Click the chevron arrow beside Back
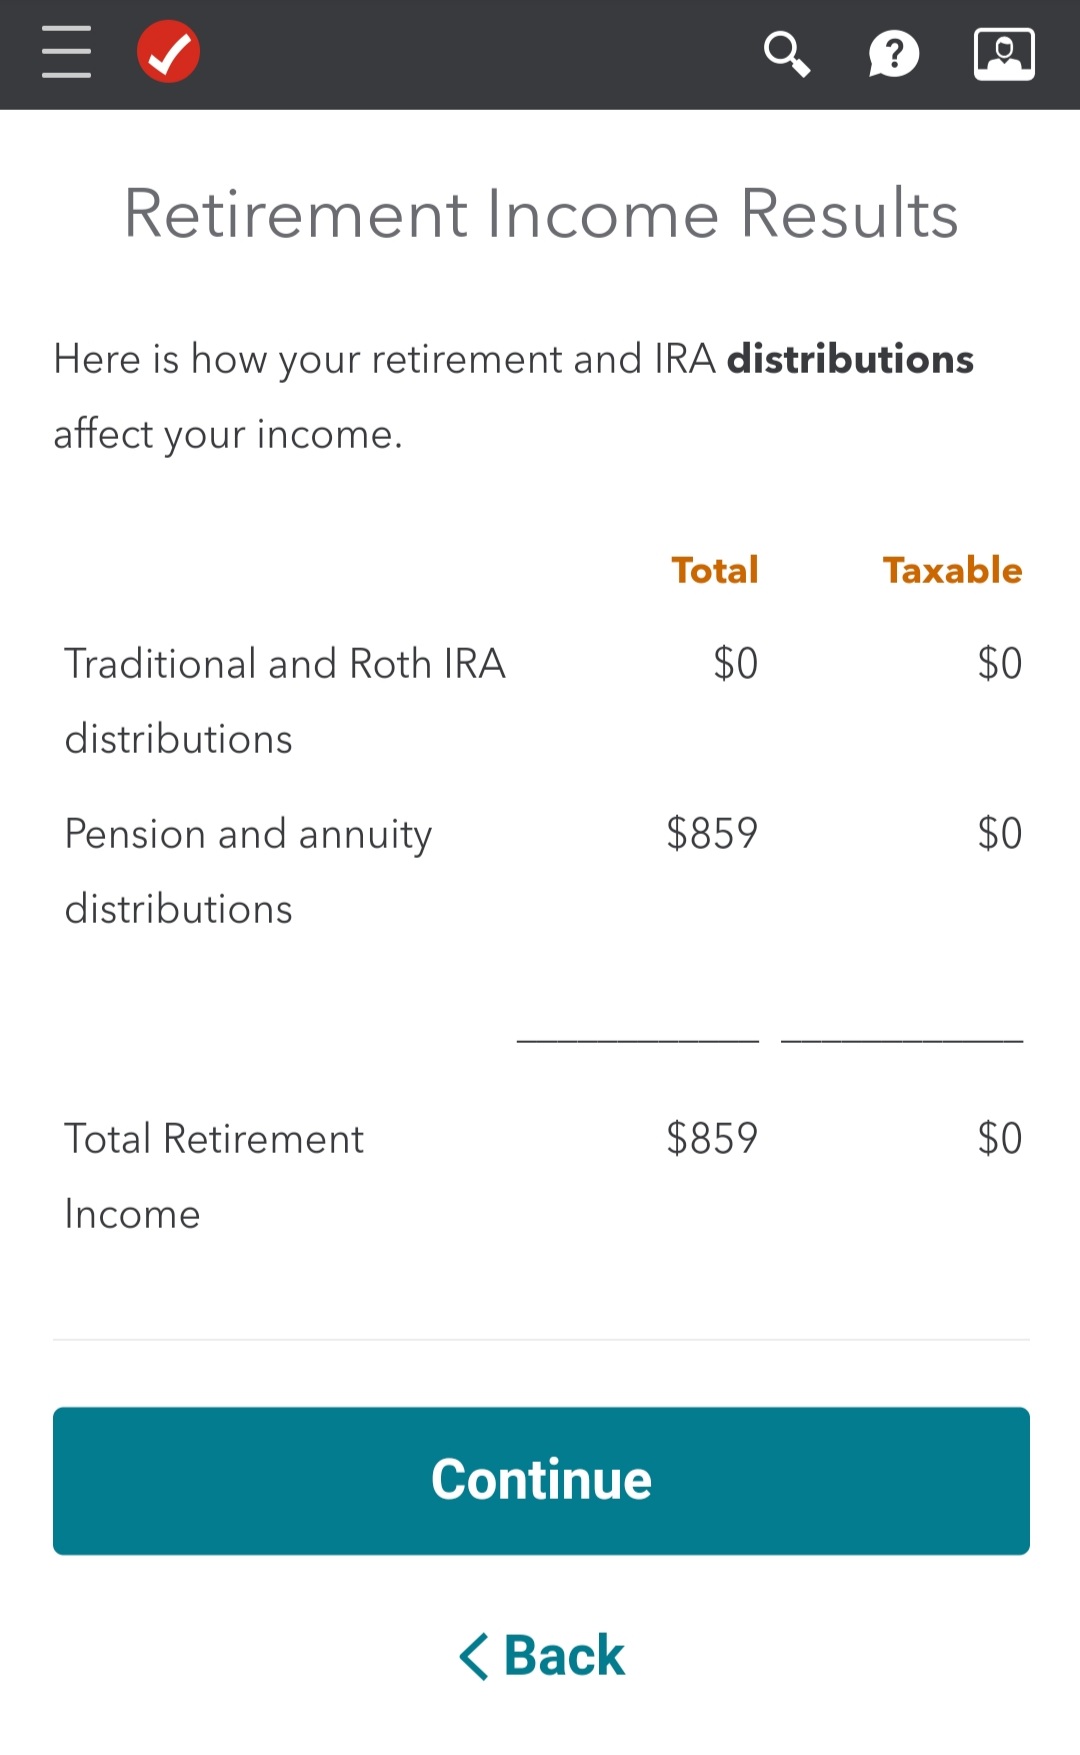Image resolution: width=1080 pixels, height=1755 pixels. [474, 1656]
